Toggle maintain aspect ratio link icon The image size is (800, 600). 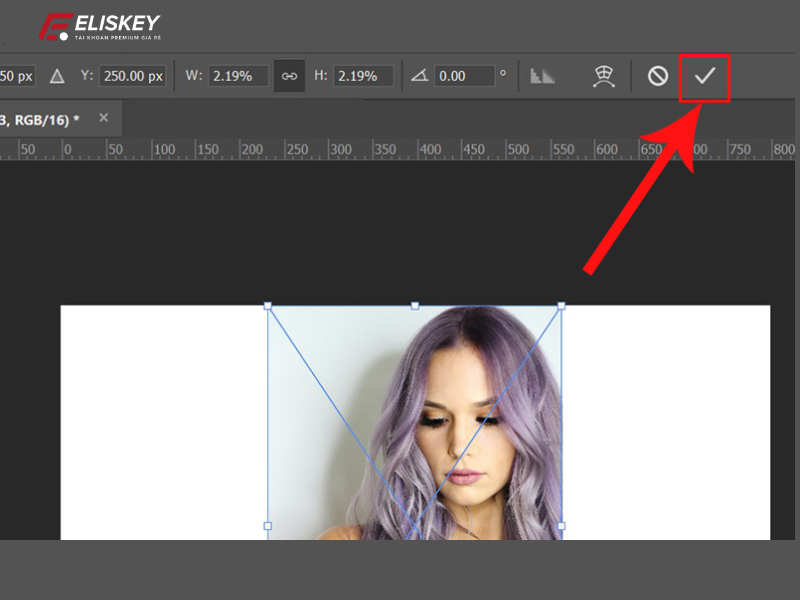[x=289, y=76]
